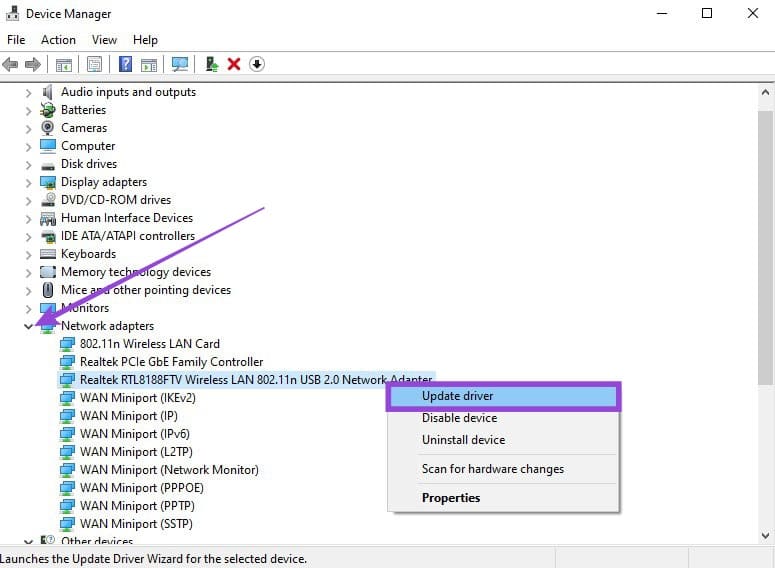Image resolution: width=775 pixels, height=568 pixels.
Task: Select WAN Miniport (L2TP) entry
Action: 136,452
